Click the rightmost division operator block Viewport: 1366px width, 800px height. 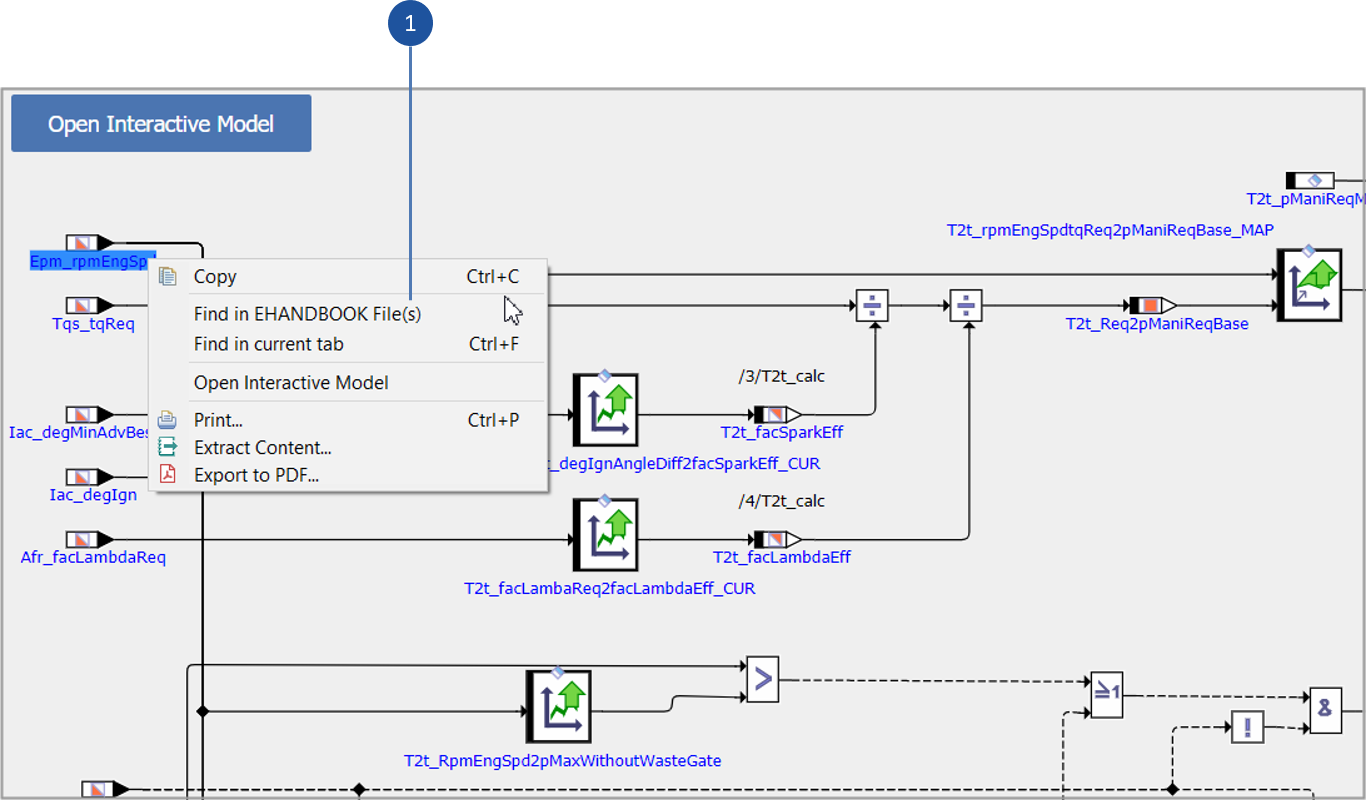click(x=965, y=305)
